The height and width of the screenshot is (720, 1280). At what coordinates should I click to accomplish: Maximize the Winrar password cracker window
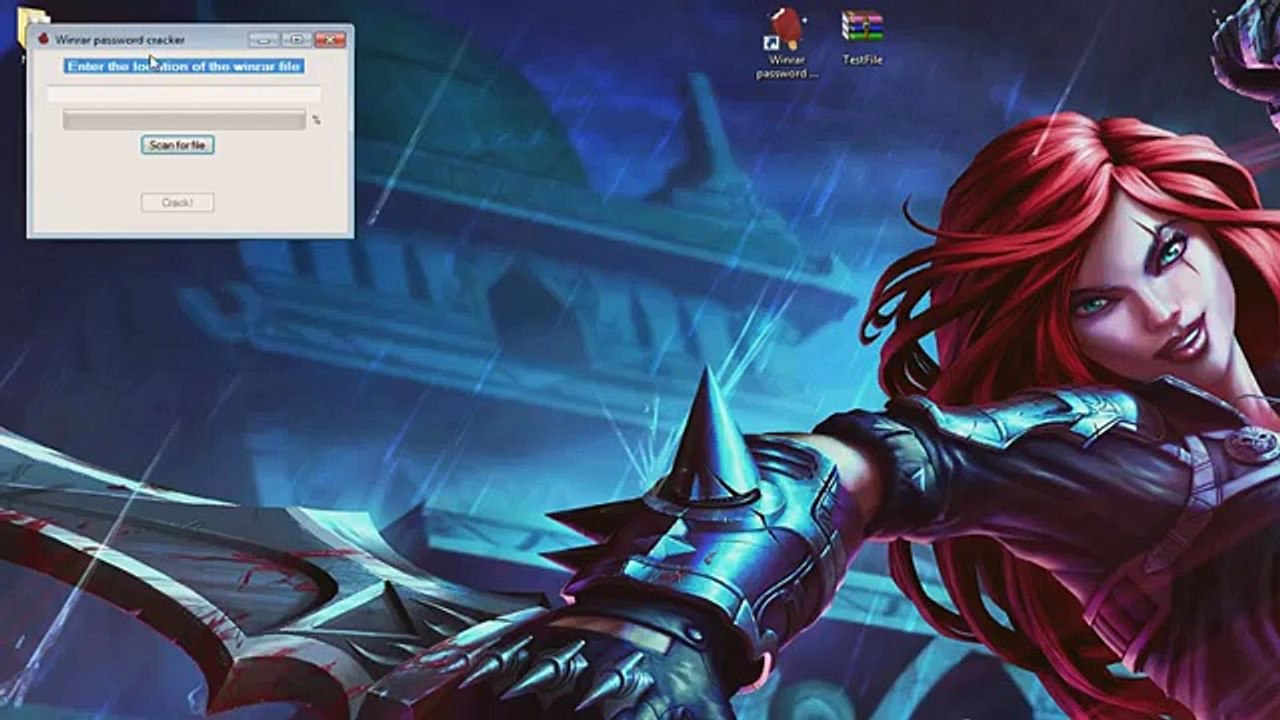coord(296,40)
